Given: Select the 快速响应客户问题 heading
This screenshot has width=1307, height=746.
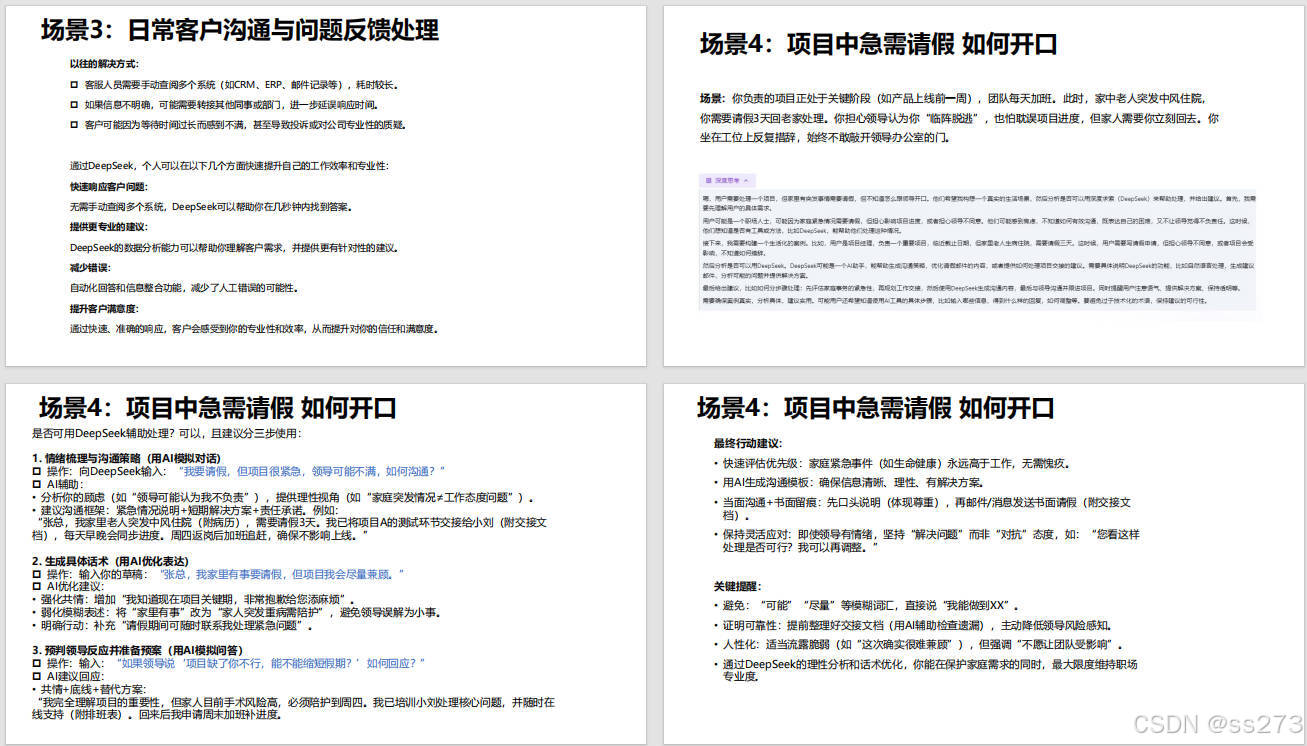Looking at the screenshot, I should tap(108, 187).
